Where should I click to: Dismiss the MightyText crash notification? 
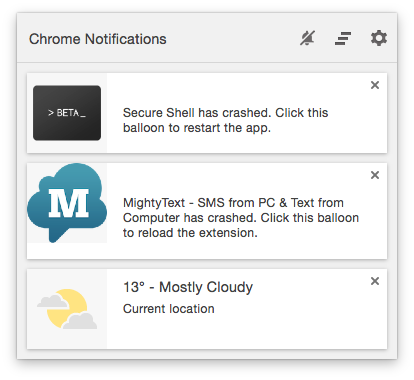pos(375,175)
